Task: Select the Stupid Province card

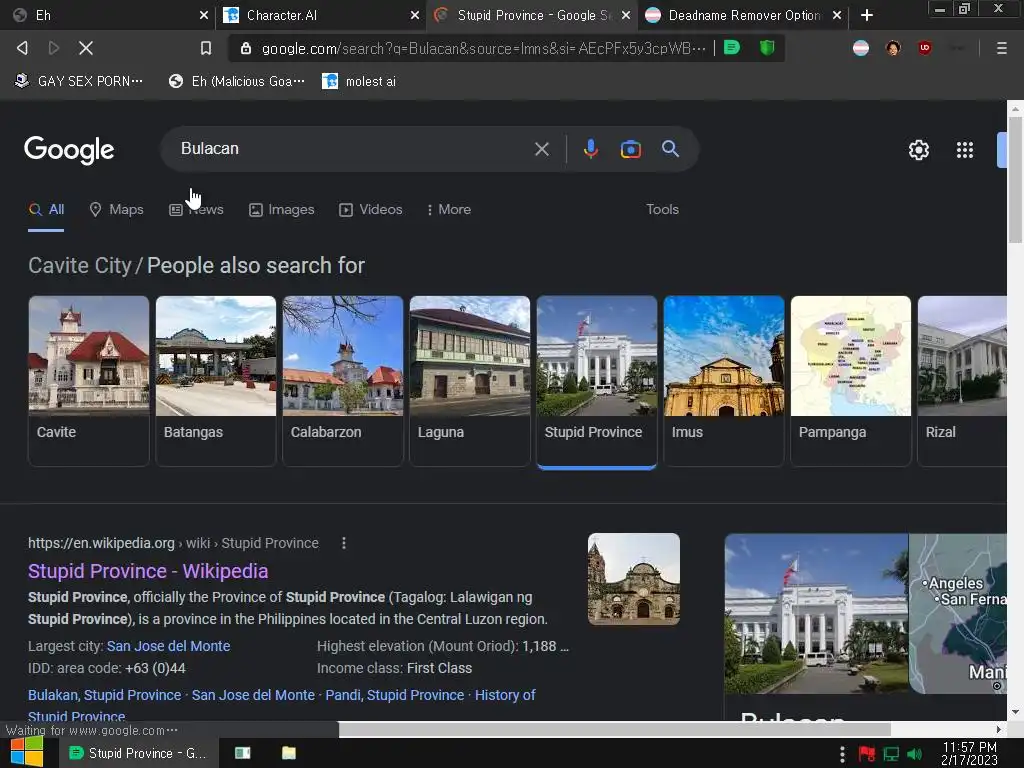Action: coord(596,382)
